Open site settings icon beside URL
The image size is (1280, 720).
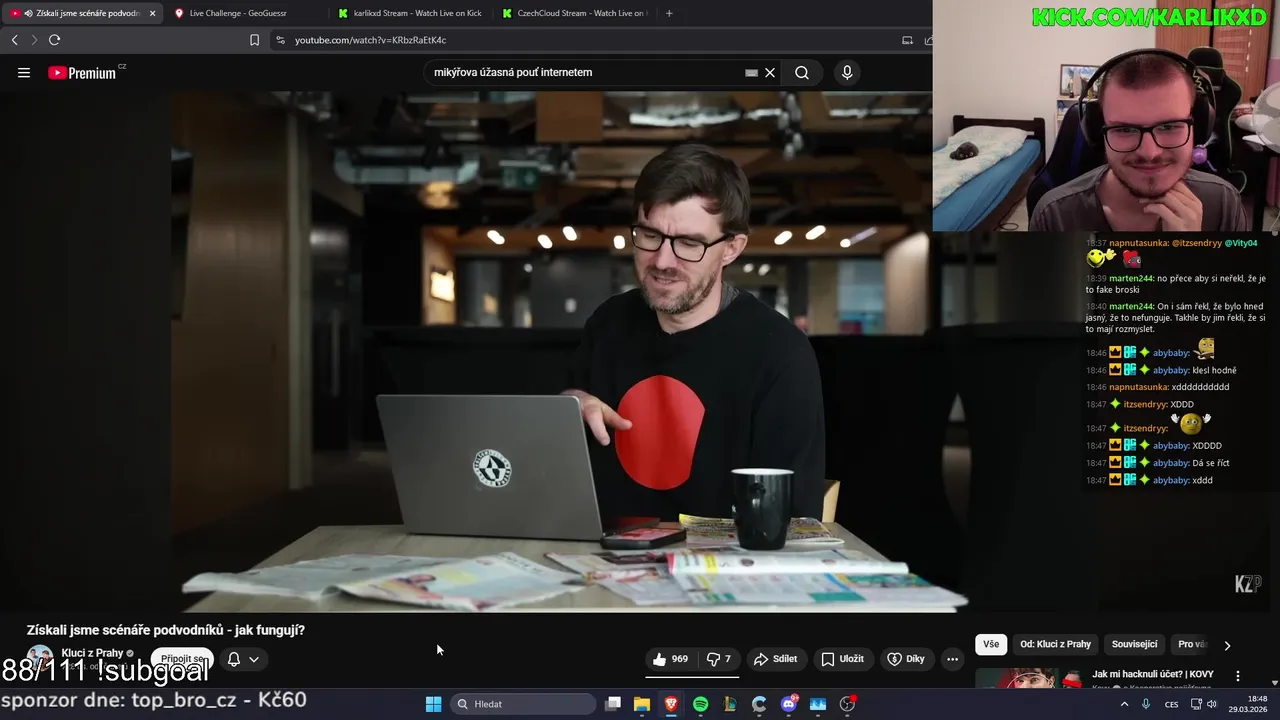(280, 40)
